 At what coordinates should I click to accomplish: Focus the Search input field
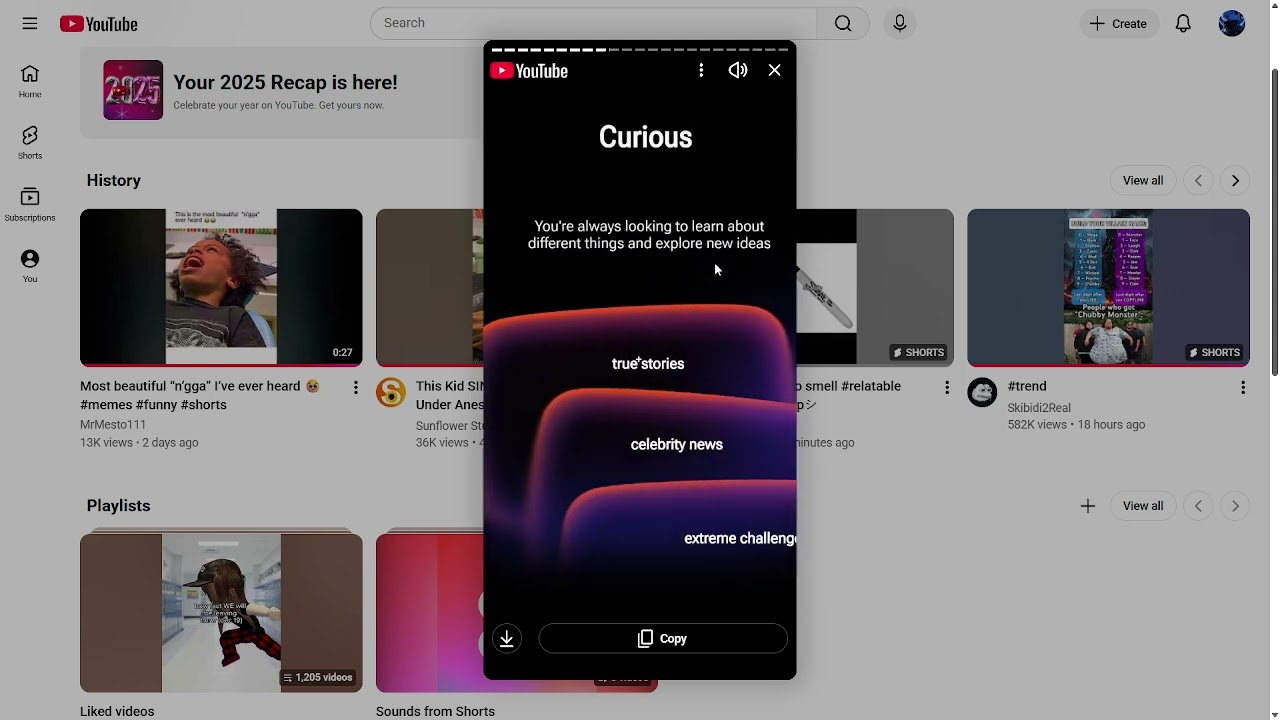[594, 23]
